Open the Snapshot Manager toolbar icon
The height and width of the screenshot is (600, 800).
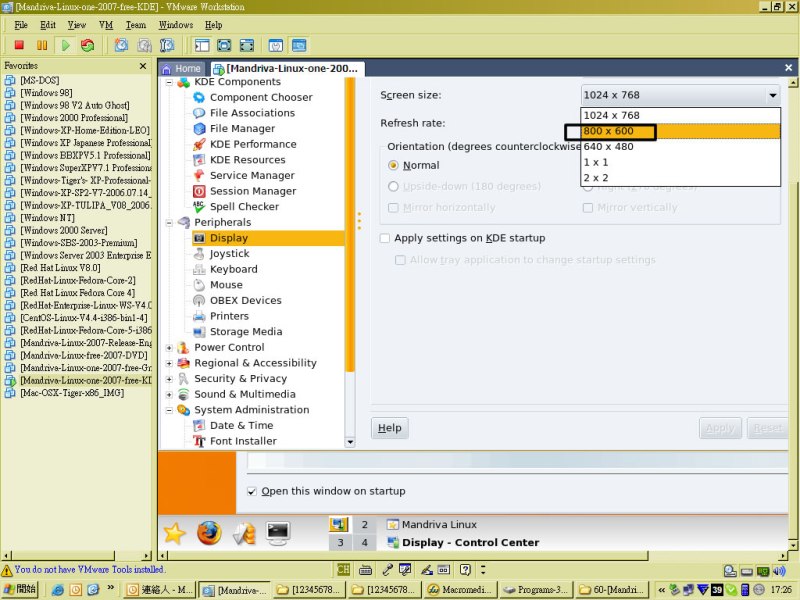[x=167, y=45]
